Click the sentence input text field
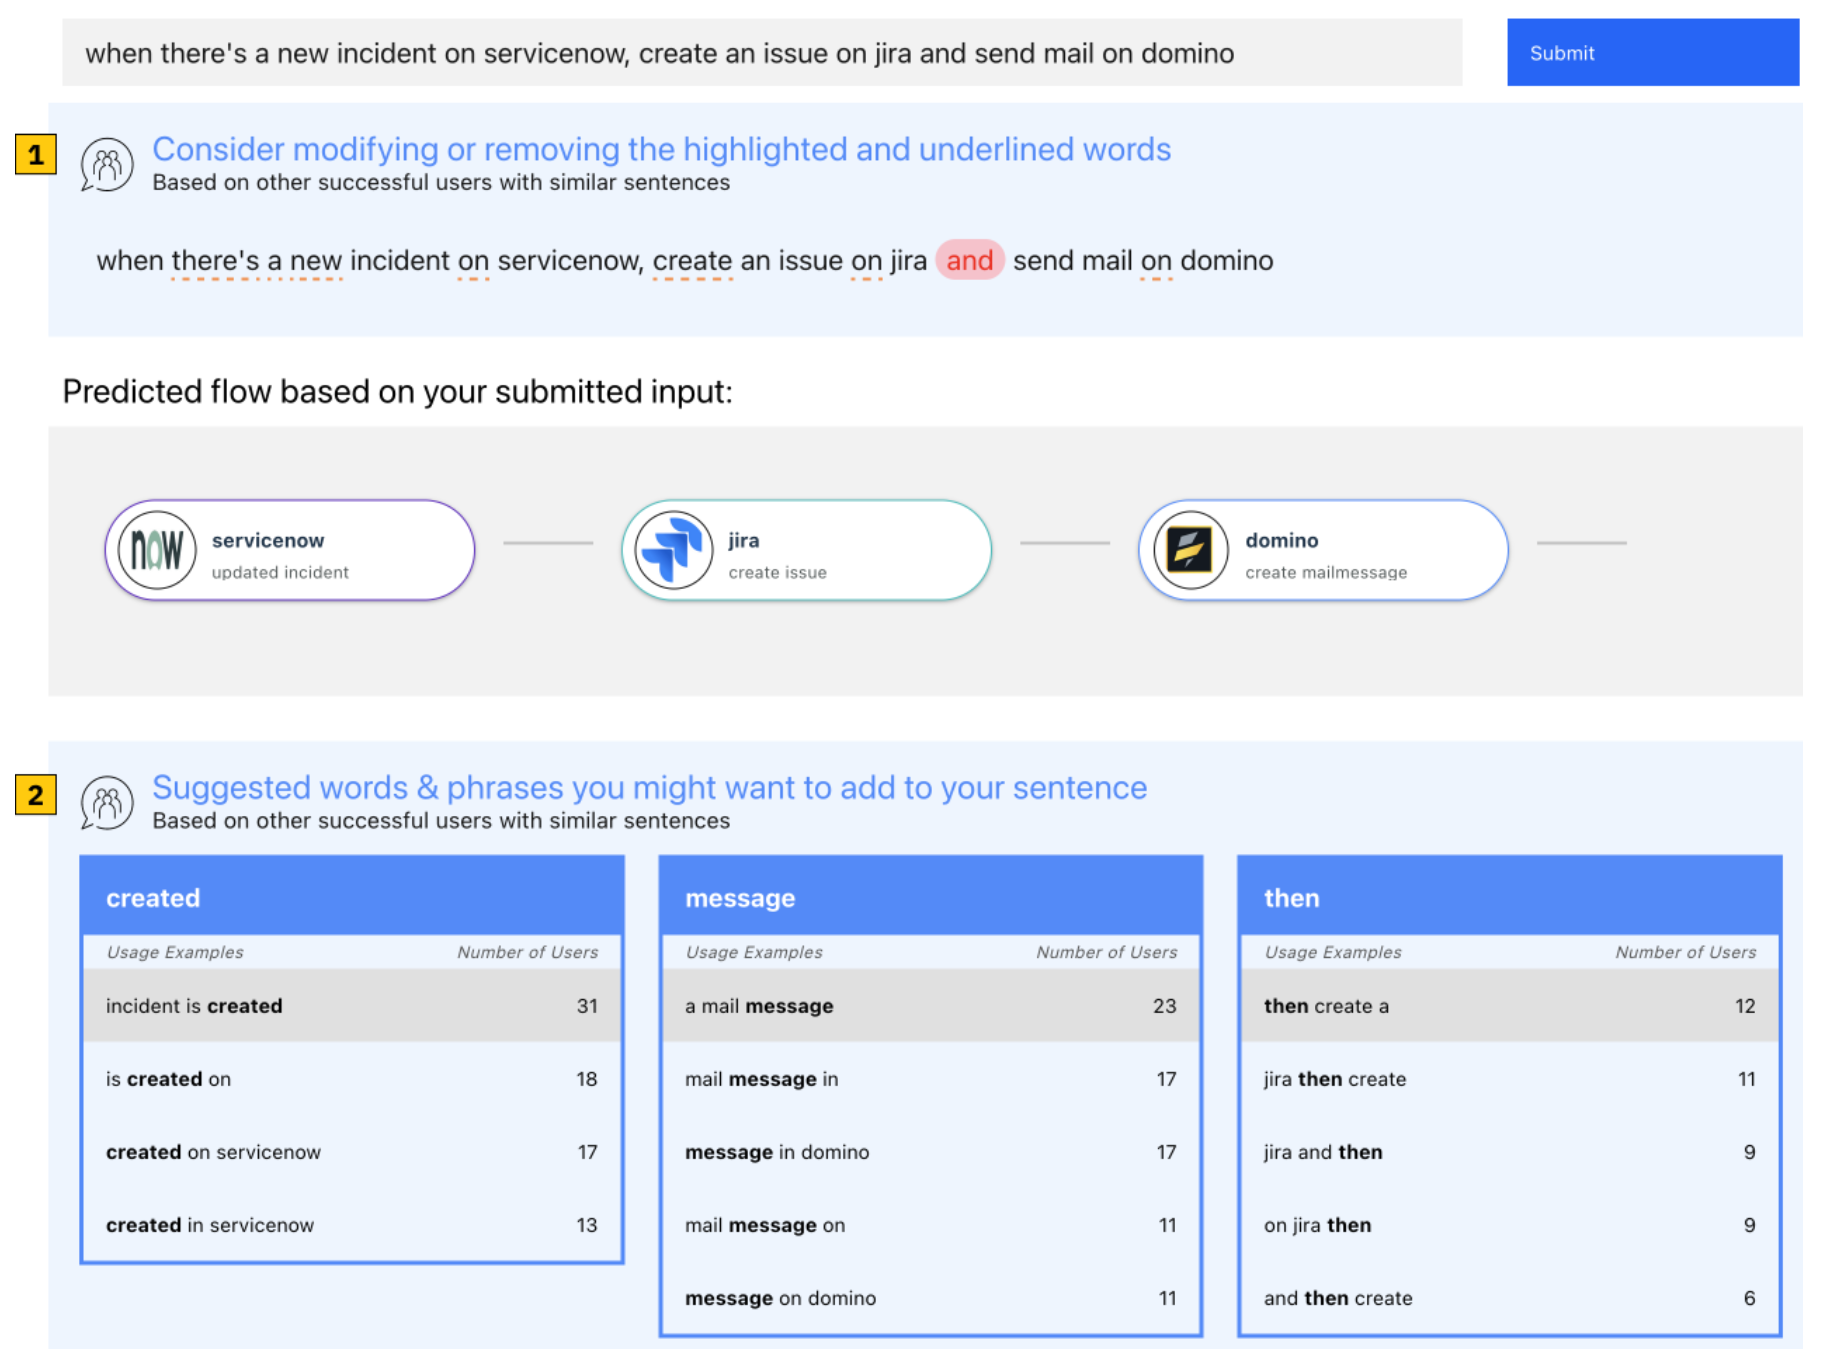The image size is (1830, 1370). point(761,53)
